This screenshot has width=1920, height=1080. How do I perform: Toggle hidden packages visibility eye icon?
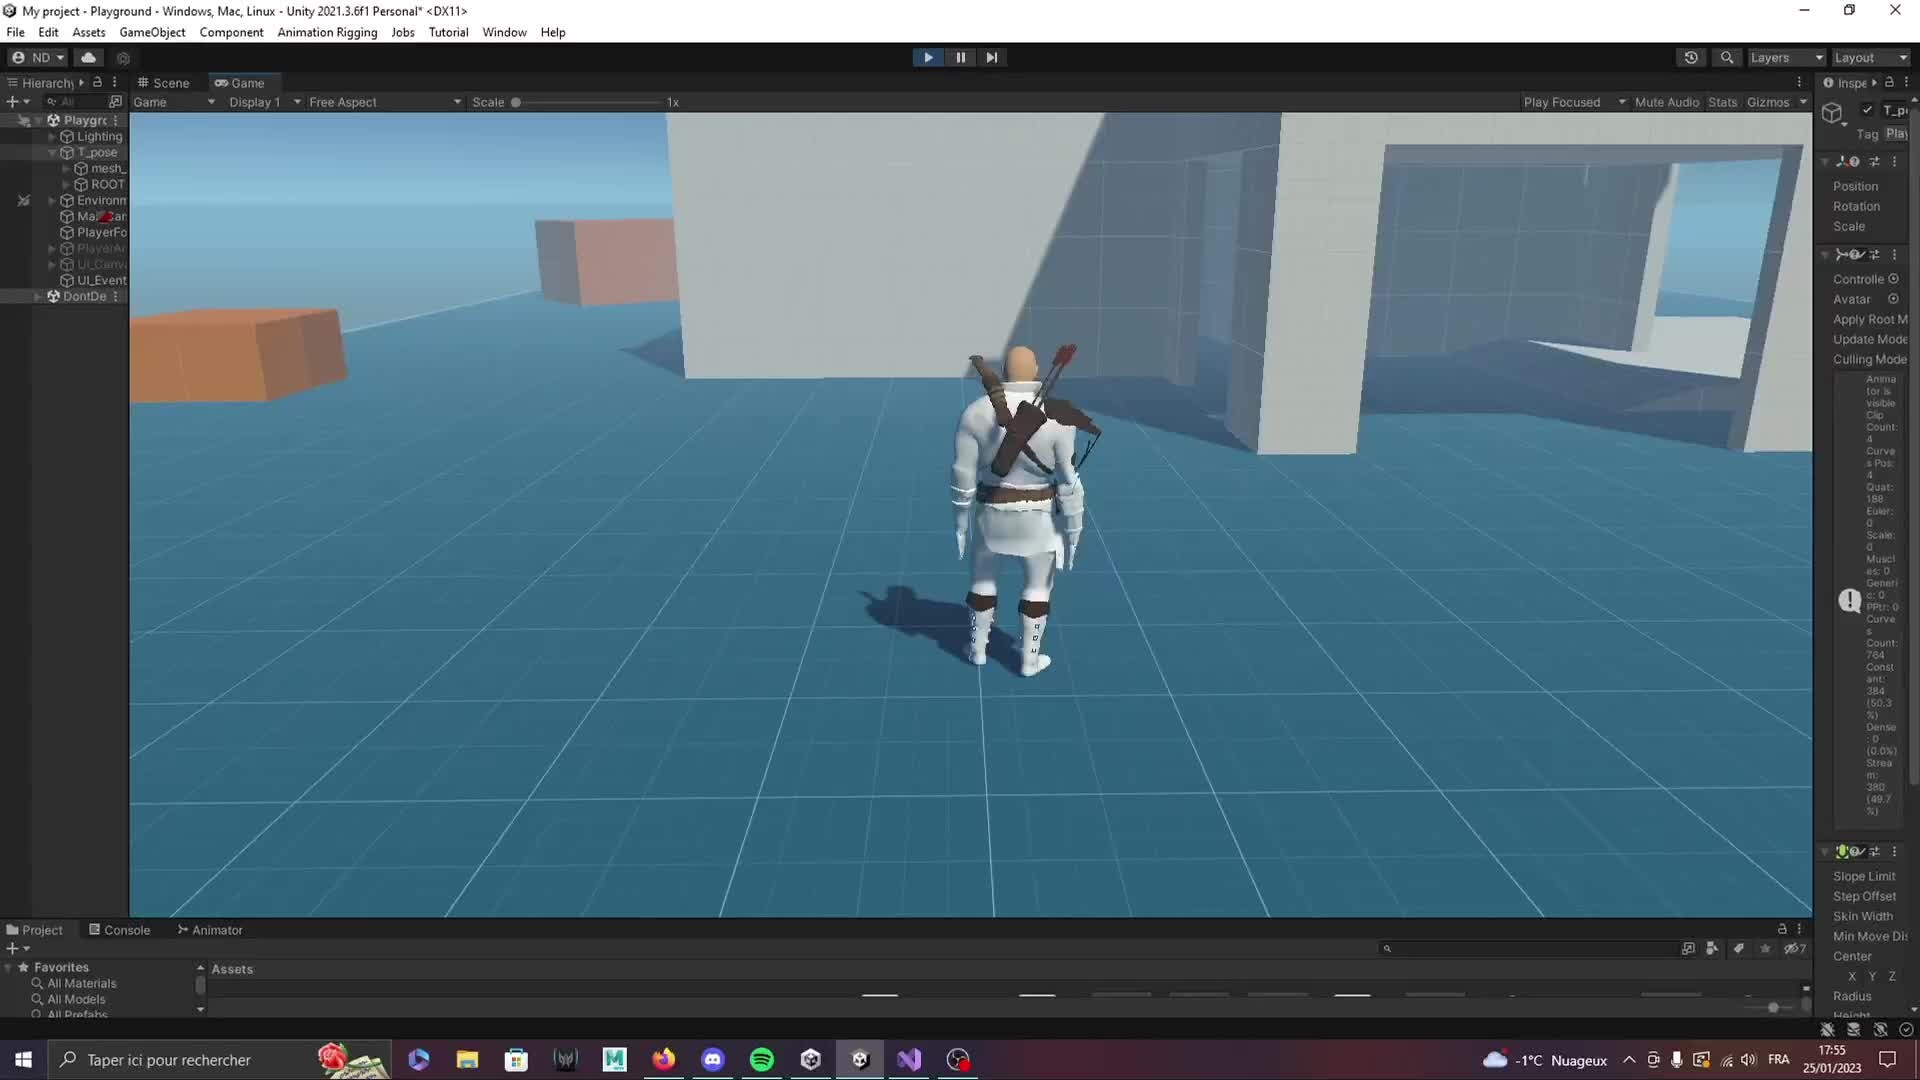point(1794,948)
